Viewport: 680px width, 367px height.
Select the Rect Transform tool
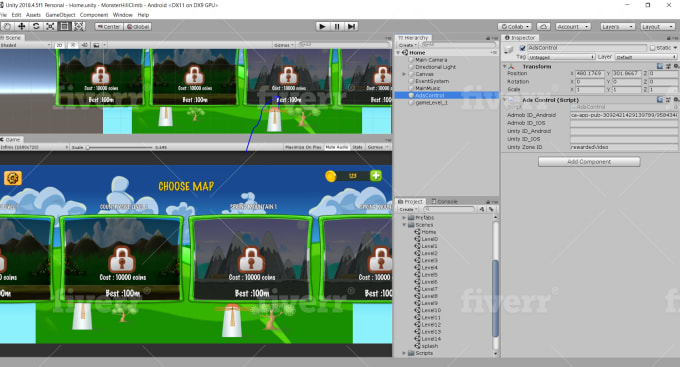coord(65,26)
